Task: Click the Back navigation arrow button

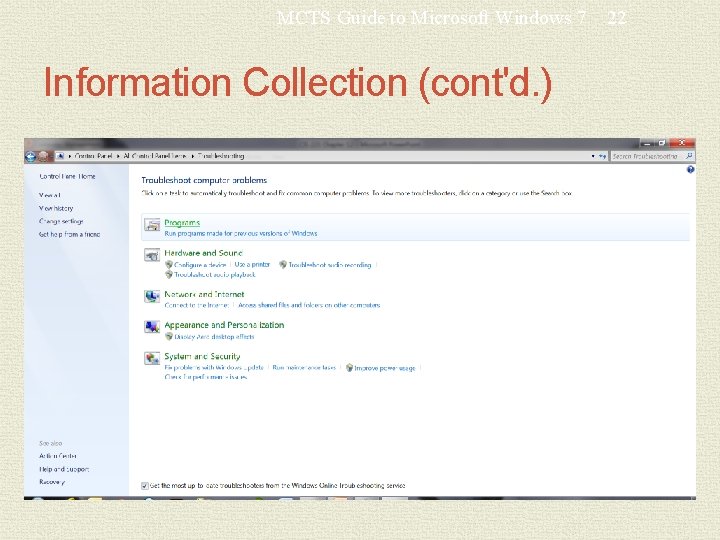Action: [x=30, y=157]
